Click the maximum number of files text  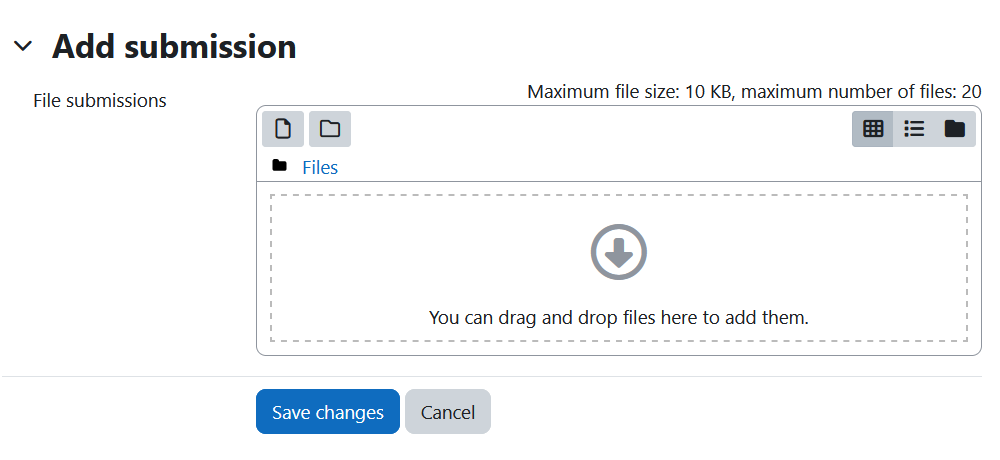pos(862,93)
